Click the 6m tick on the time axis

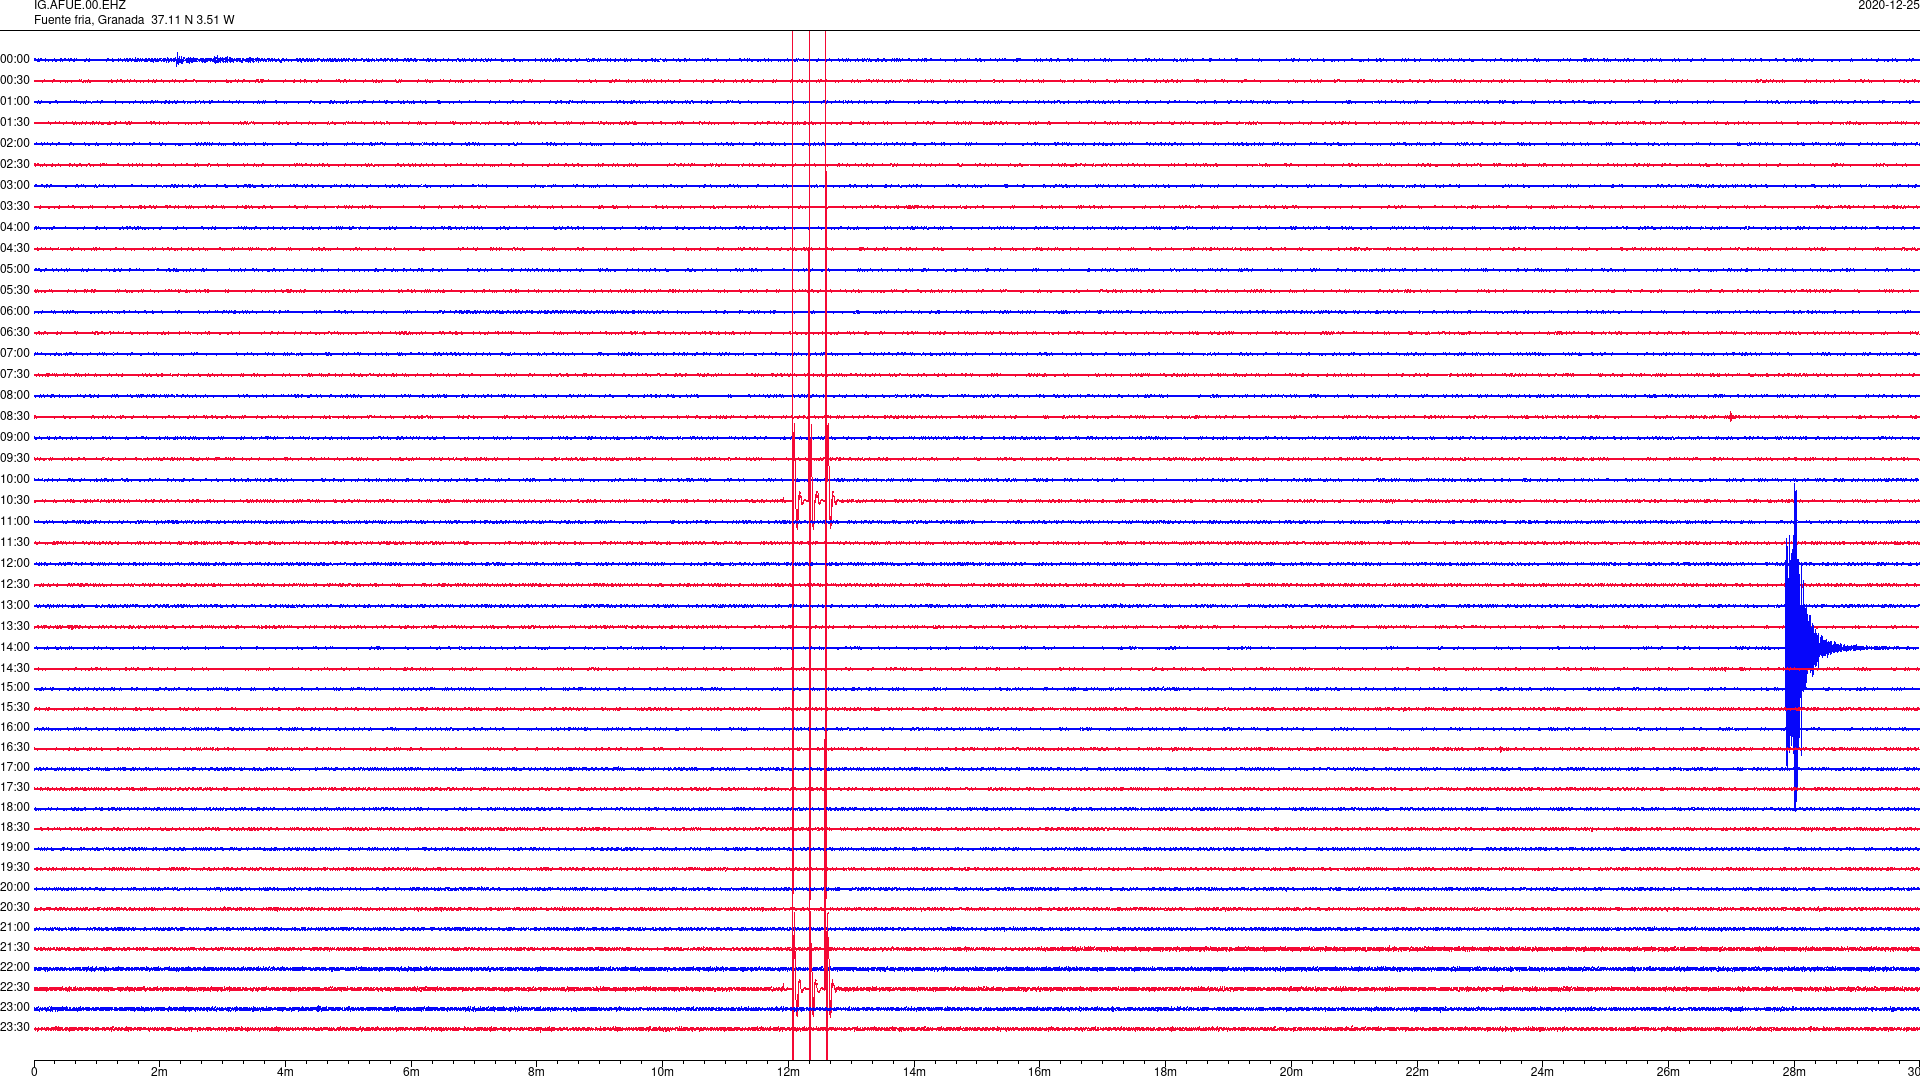pos(411,1073)
